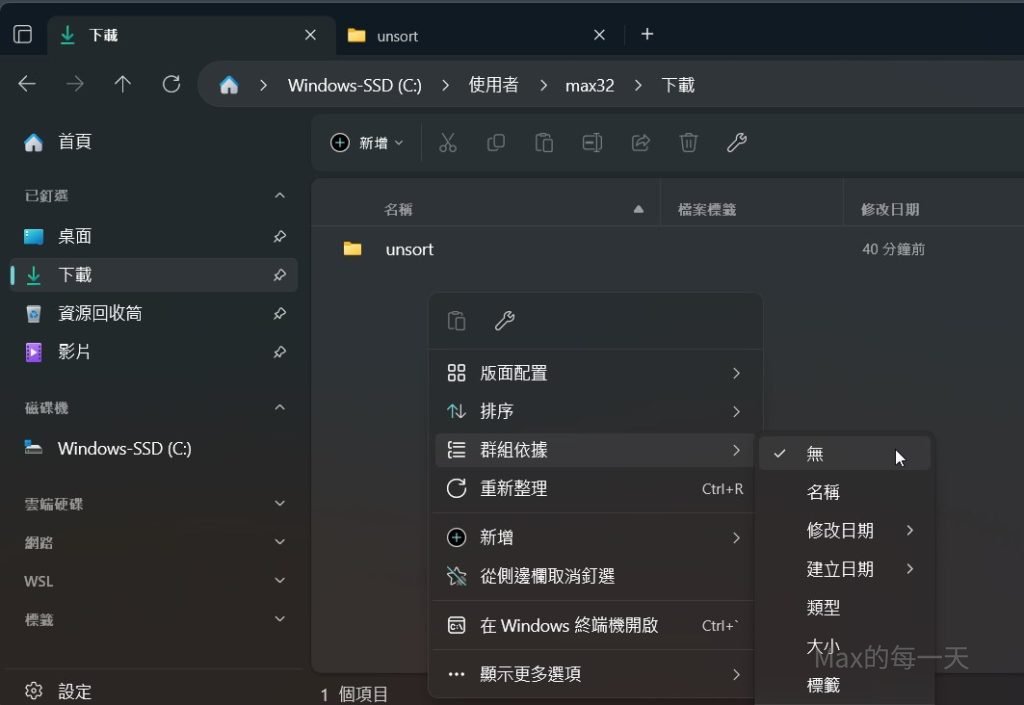
Task: Open the 新增 dropdown in toolbar
Action: click(x=367, y=143)
